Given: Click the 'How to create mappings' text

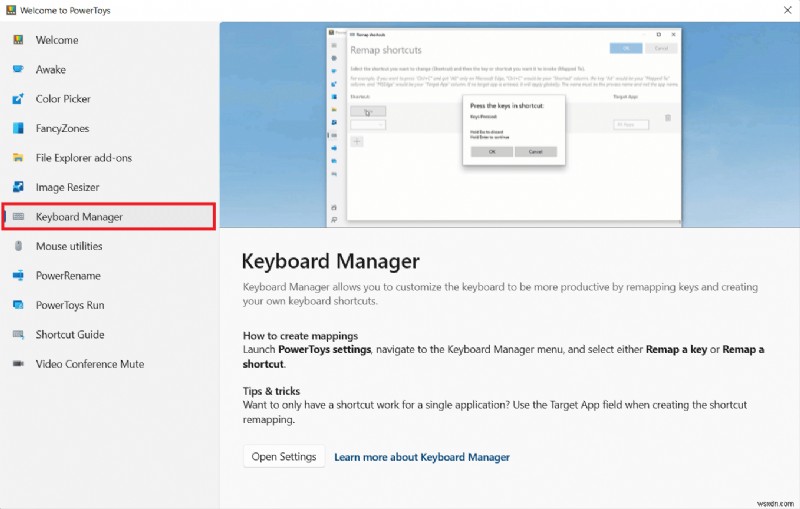Looking at the screenshot, I should click(300, 336).
